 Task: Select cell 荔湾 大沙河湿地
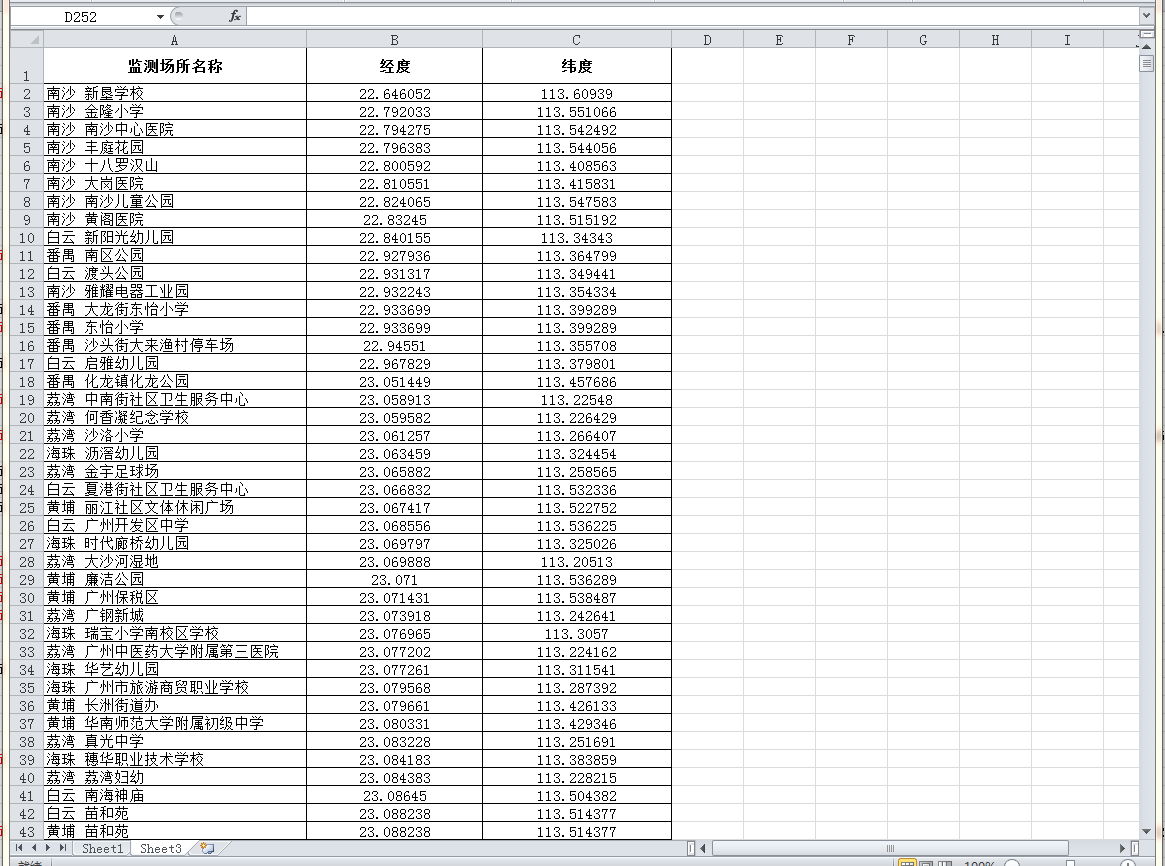pos(175,561)
